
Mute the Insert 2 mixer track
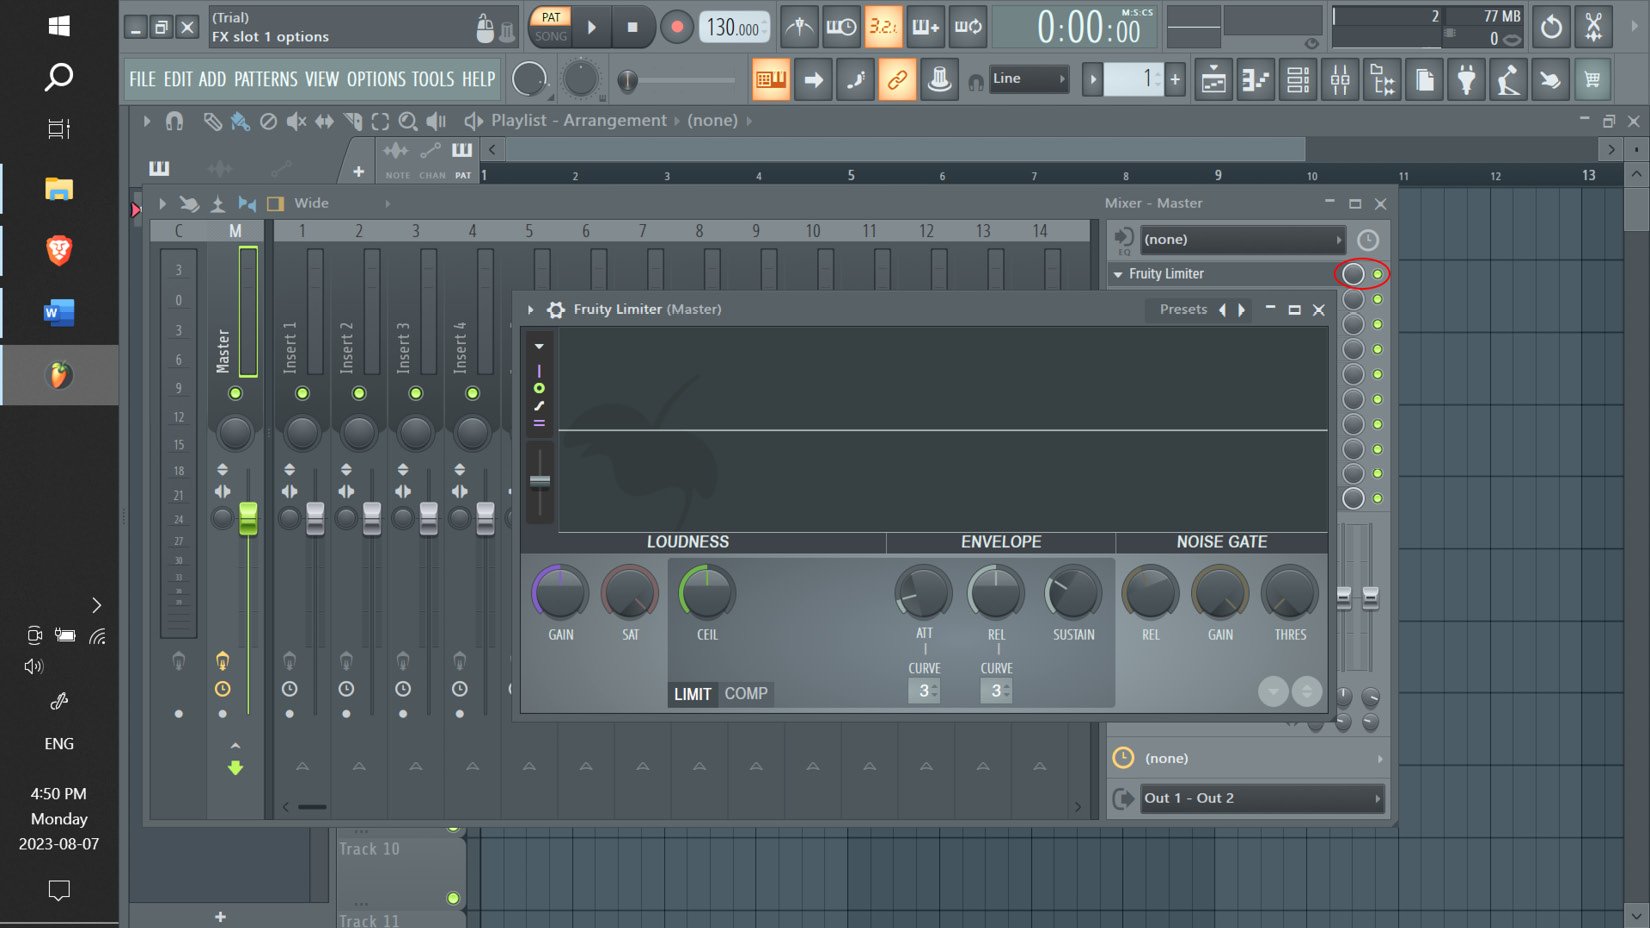(x=359, y=393)
